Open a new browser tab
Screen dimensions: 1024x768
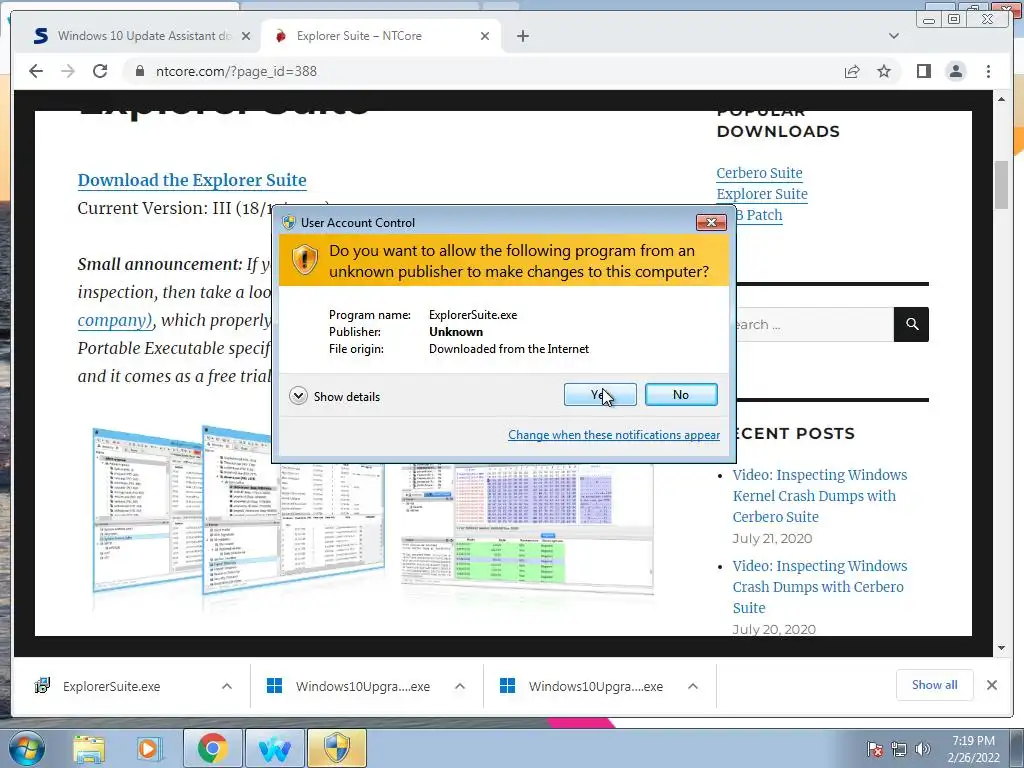[x=522, y=36]
